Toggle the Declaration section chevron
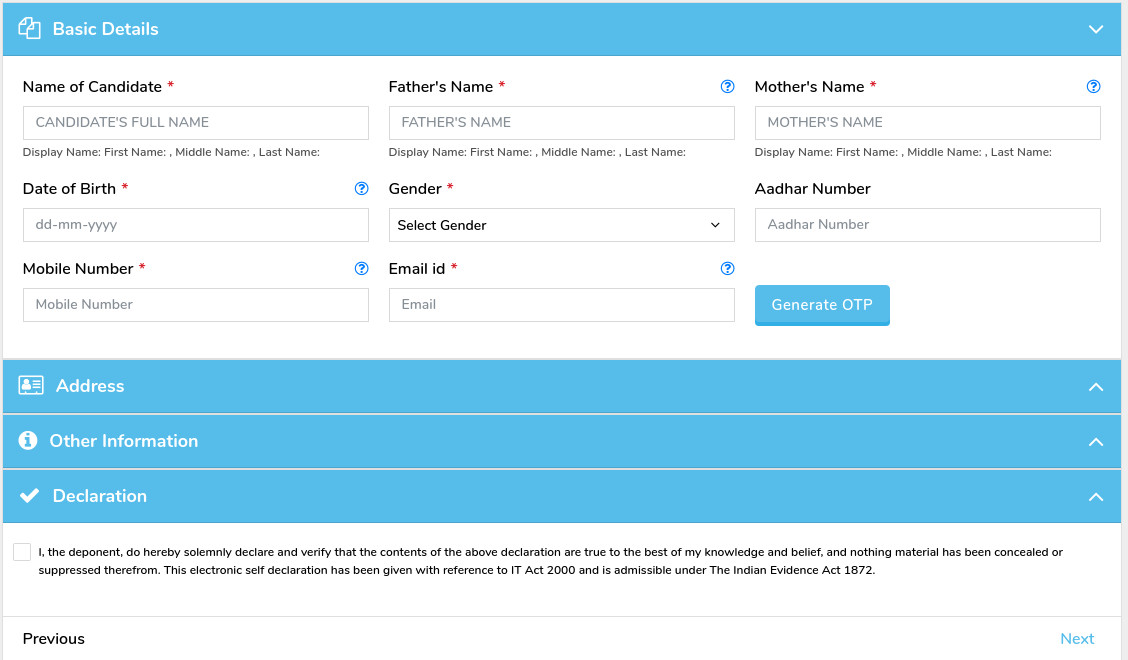Image resolution: width=1128 pixels, height=660 pixels. (1095, 497)
